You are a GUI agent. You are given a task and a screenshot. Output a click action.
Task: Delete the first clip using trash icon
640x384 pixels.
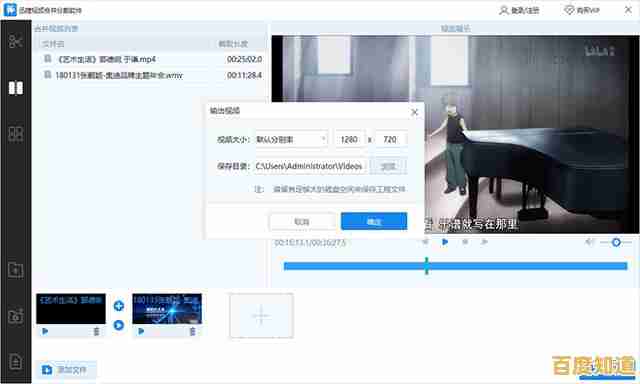pos(96,331)
